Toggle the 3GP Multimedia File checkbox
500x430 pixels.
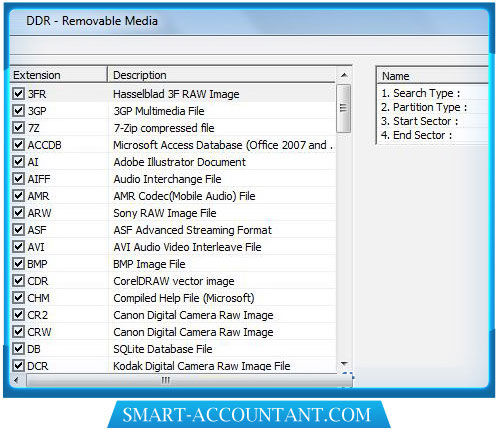coord(18,111)
